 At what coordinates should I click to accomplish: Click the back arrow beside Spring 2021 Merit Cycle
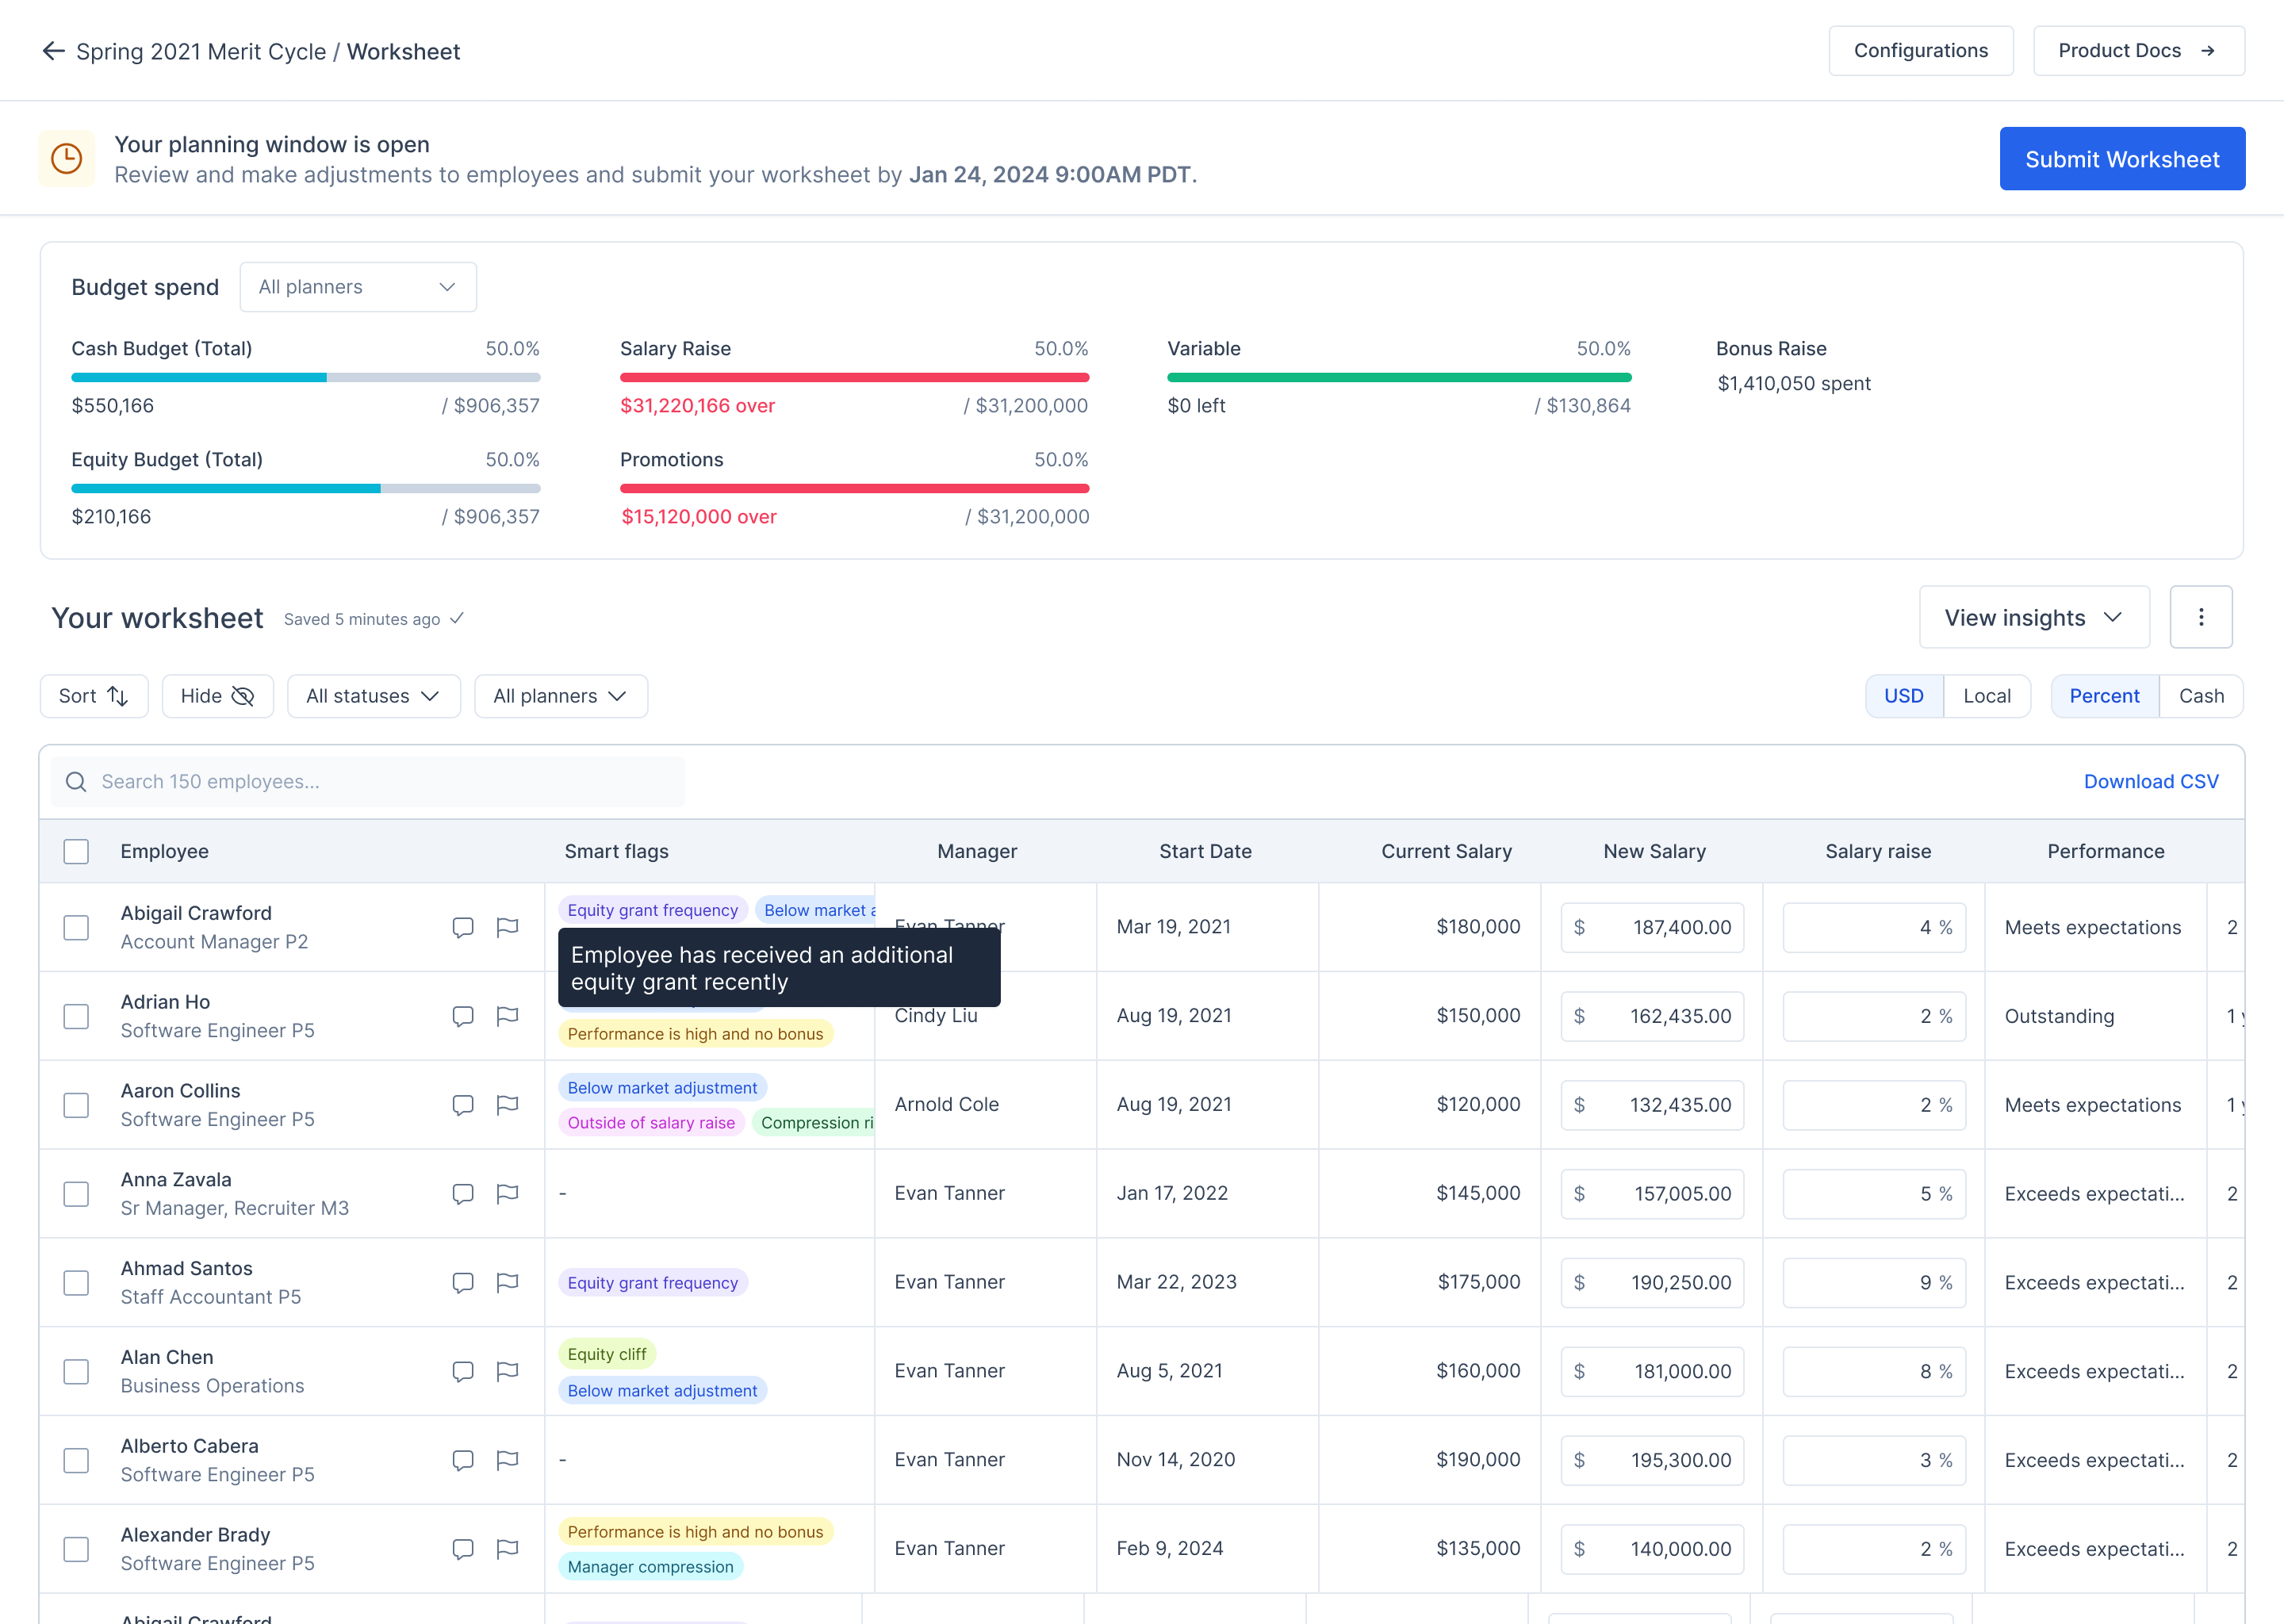(53, 51)
